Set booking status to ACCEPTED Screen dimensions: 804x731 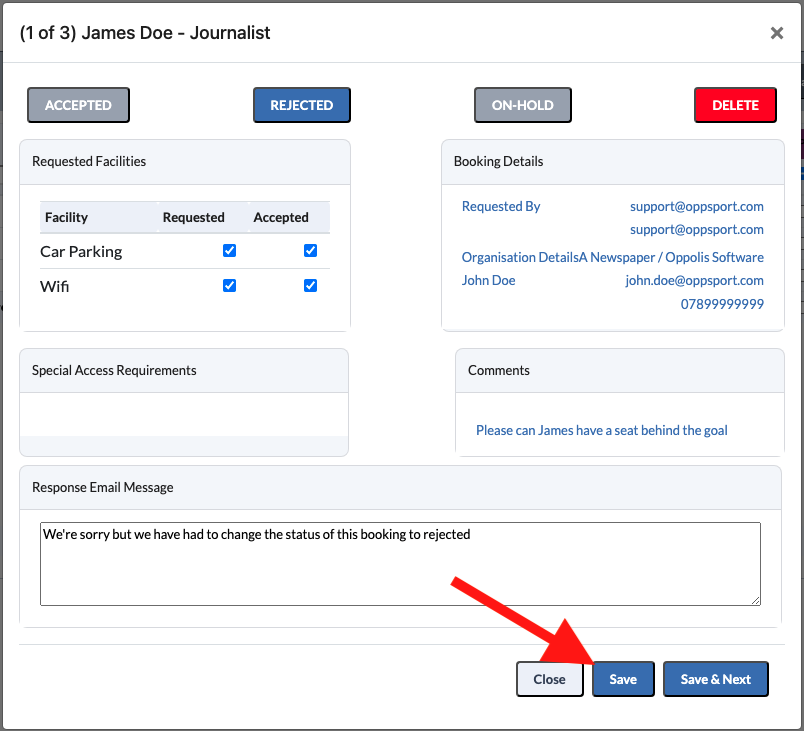pos(78,105)
